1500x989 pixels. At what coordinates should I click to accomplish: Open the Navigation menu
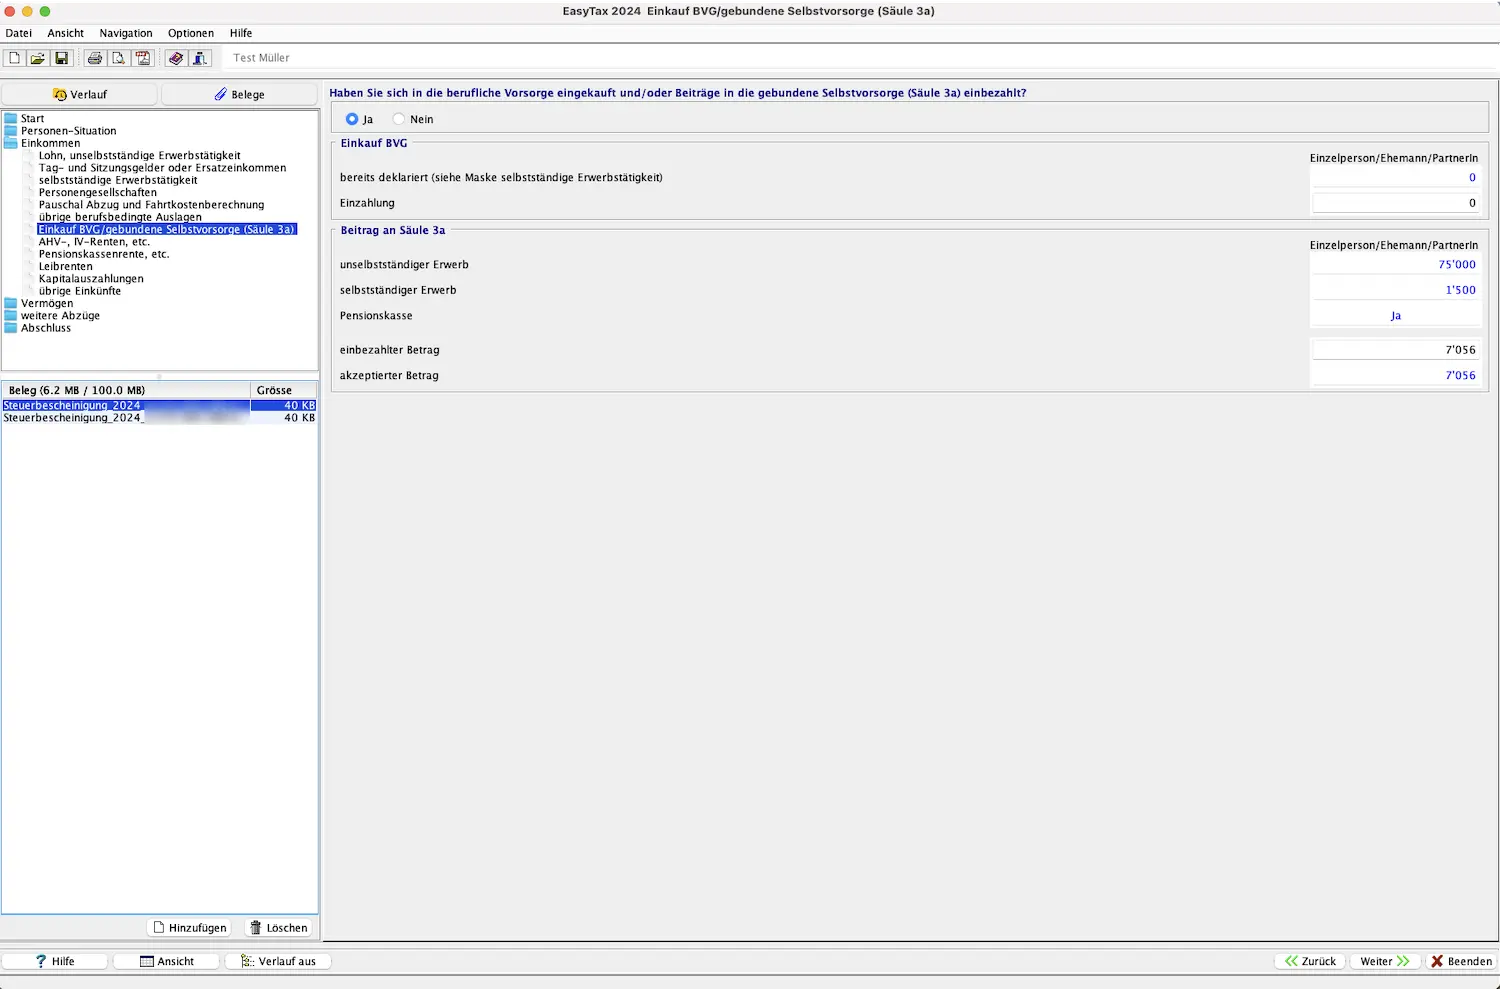126,33
